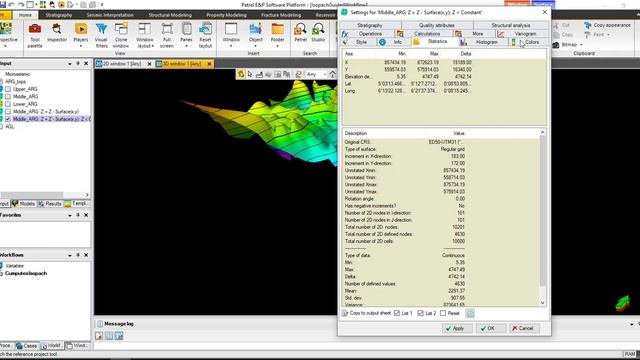
Task: Click the Clone window icon
Action: [x=121, y=35]
